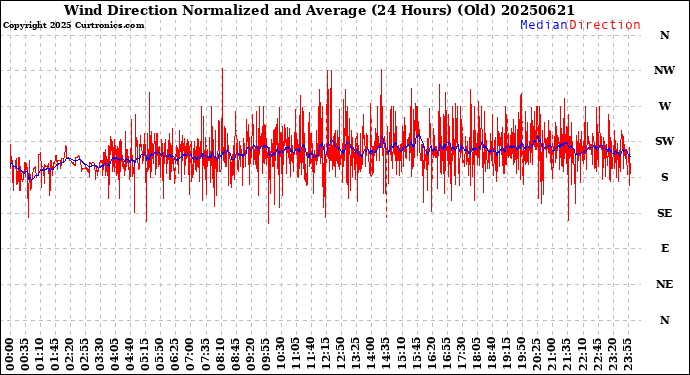
Task: Click the 04:05 time label
Action: point(114,354)
